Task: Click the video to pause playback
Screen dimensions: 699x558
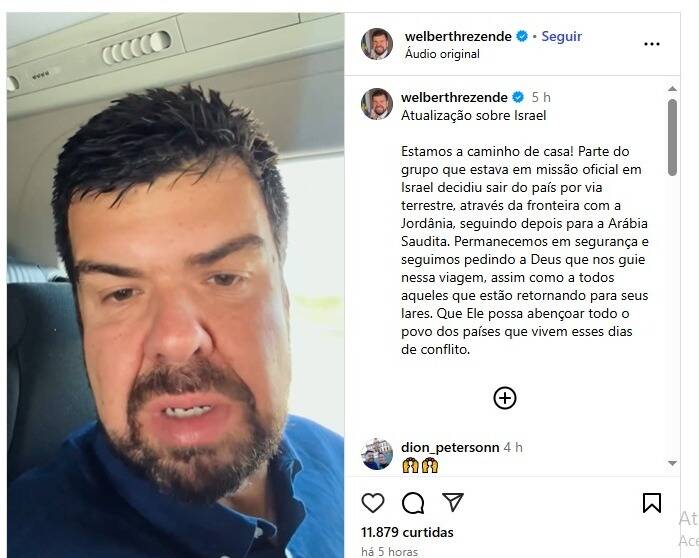Action: click(175, 285)
